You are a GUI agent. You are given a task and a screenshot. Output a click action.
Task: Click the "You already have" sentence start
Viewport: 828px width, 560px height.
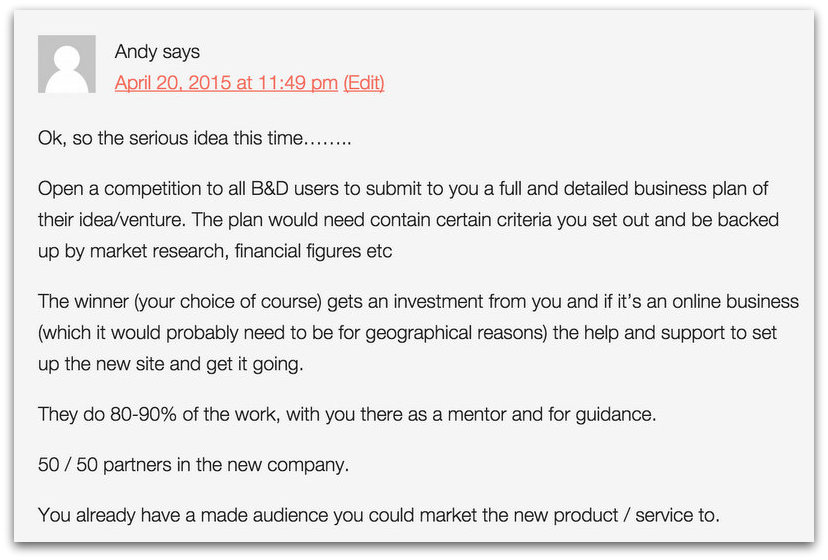tap(105, 517)
